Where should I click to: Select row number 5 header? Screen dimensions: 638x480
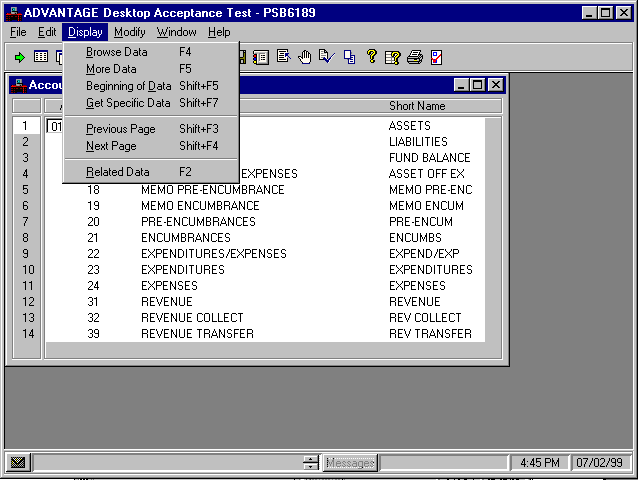pos(26,190)
